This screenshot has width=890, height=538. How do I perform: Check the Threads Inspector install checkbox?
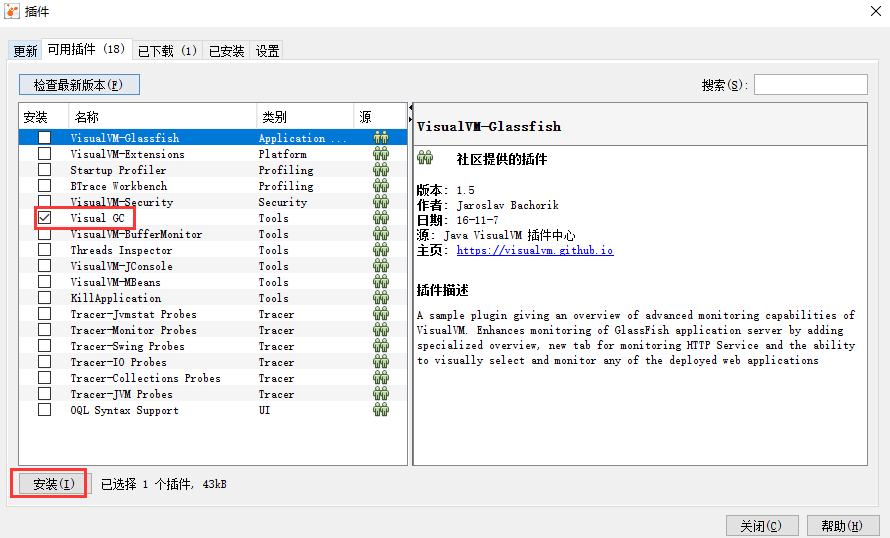[44, 249]
